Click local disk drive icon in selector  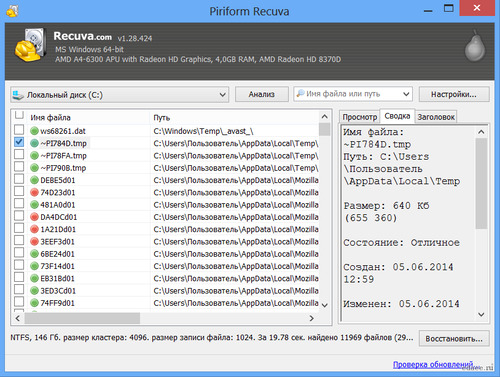pos(17,95)
